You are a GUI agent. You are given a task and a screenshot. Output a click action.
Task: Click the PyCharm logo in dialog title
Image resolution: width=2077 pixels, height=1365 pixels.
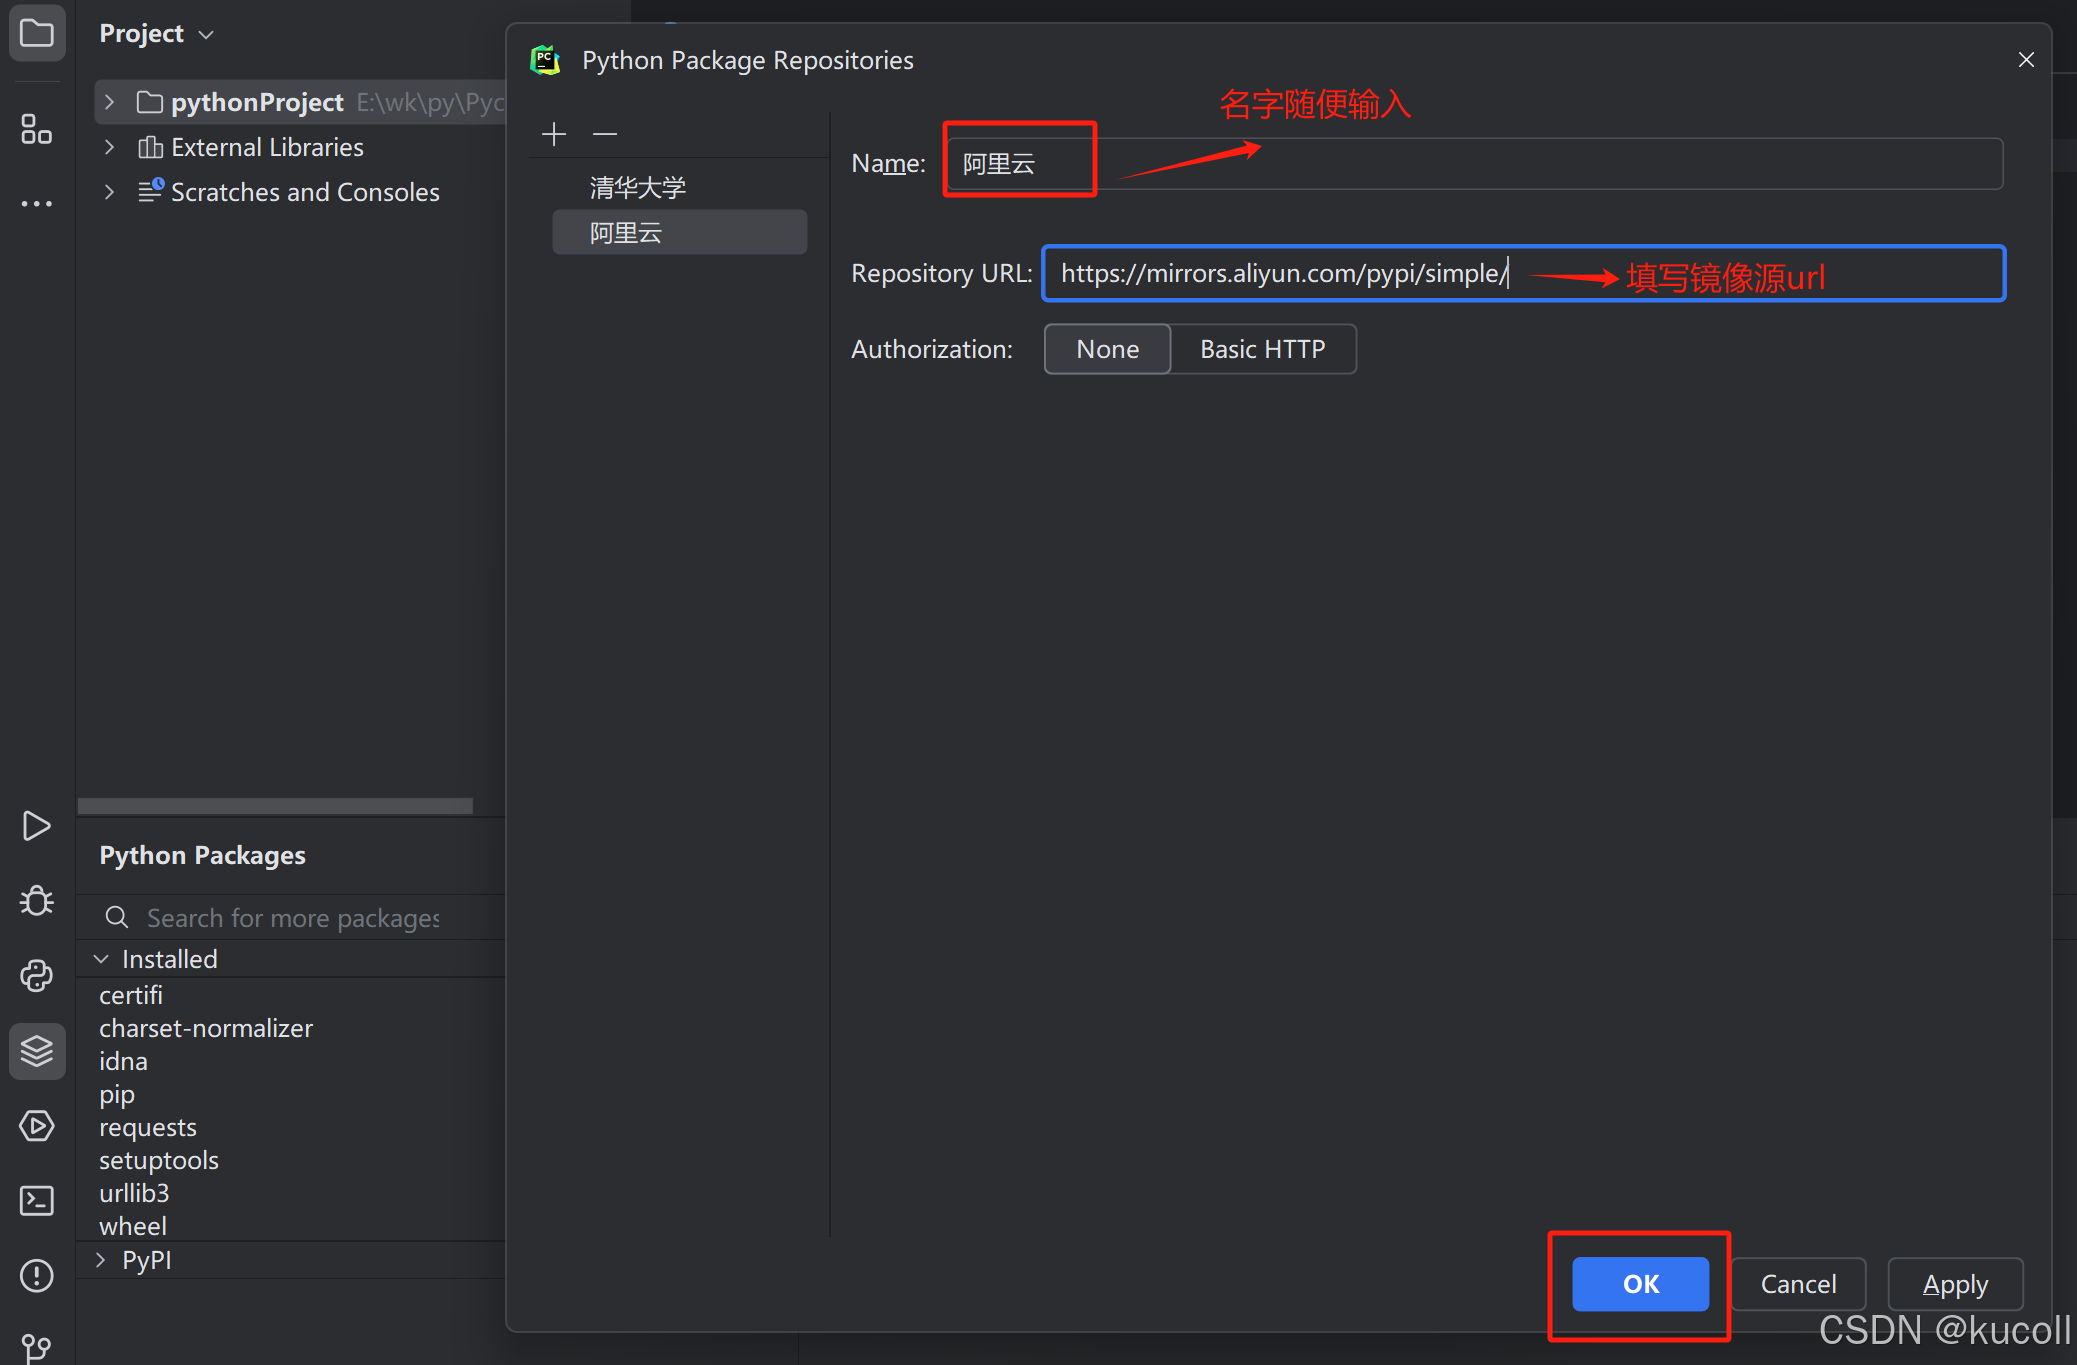545,60
